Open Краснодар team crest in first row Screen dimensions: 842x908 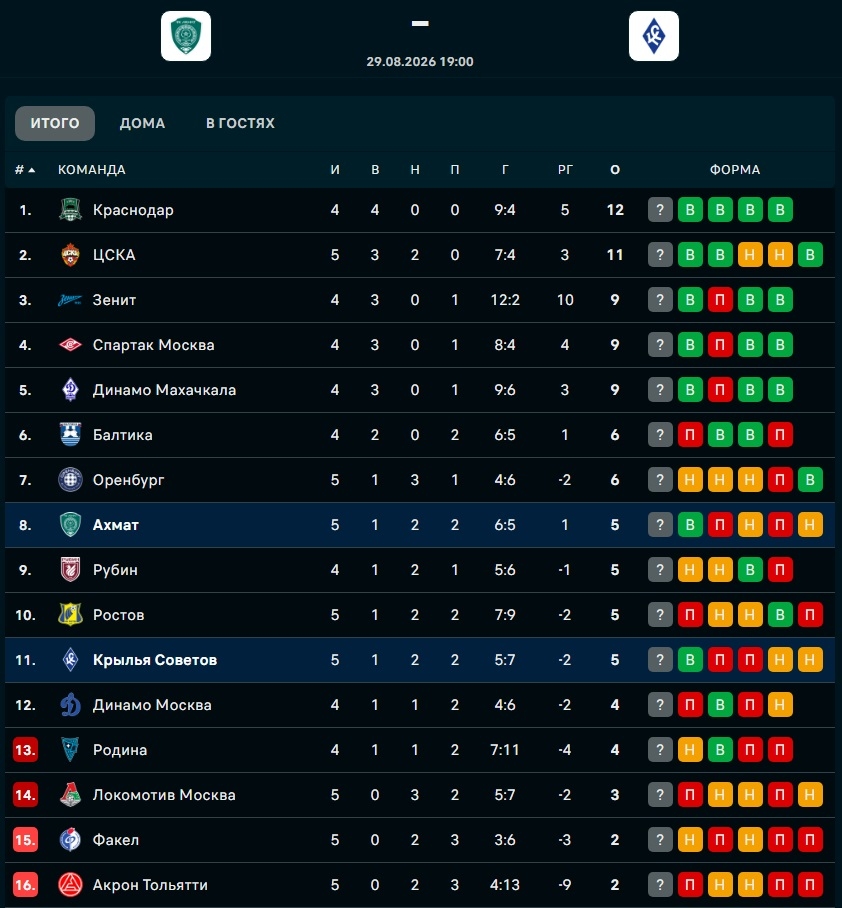point(70,210)
